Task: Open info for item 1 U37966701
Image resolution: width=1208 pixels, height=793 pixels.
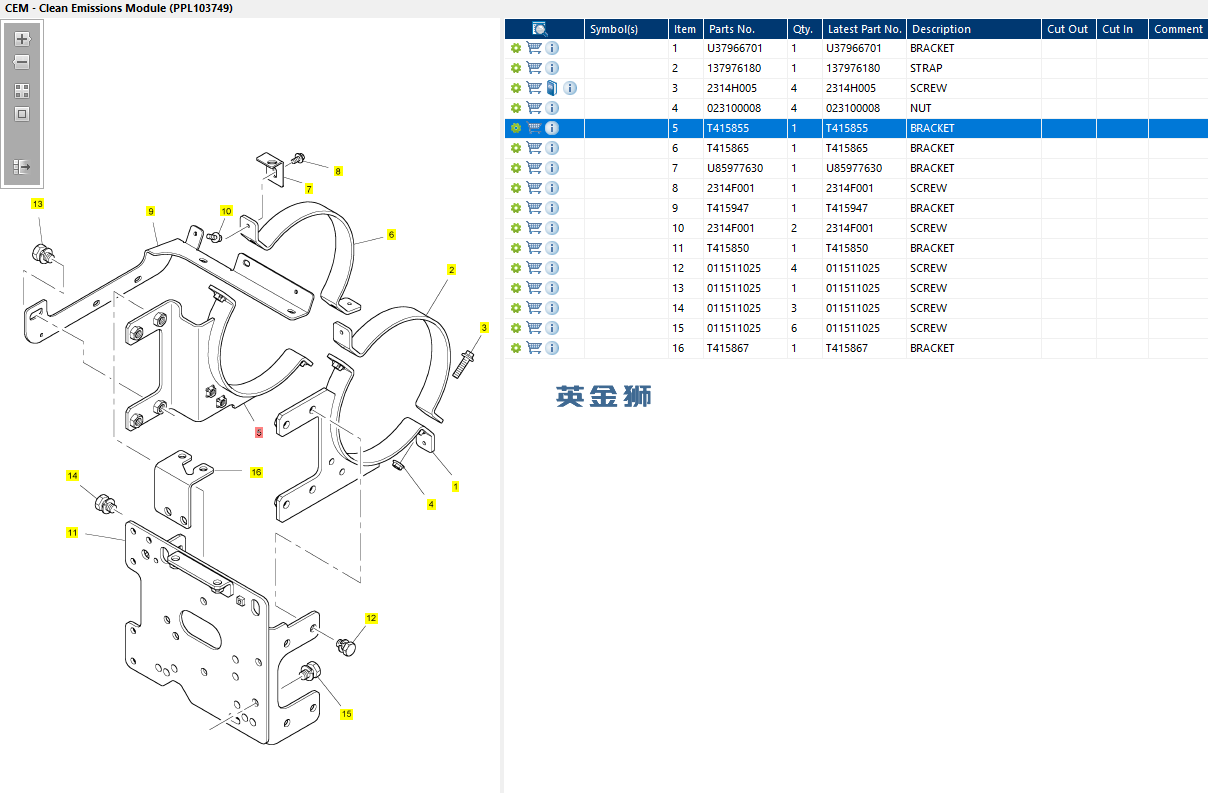Action: click(x=552, y=48)
